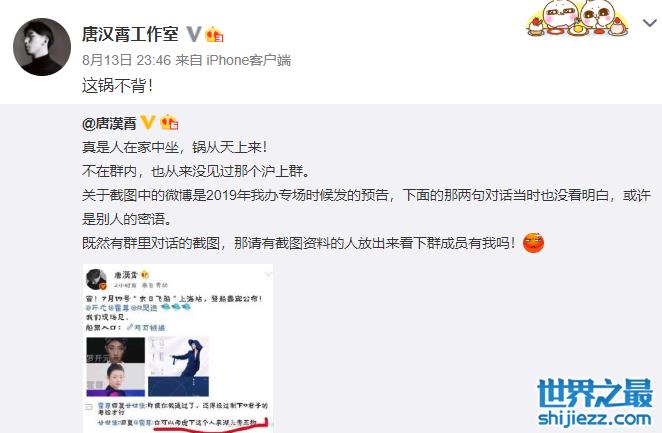
Task: Click the angry red emoji icon
Action: point(533,243)
